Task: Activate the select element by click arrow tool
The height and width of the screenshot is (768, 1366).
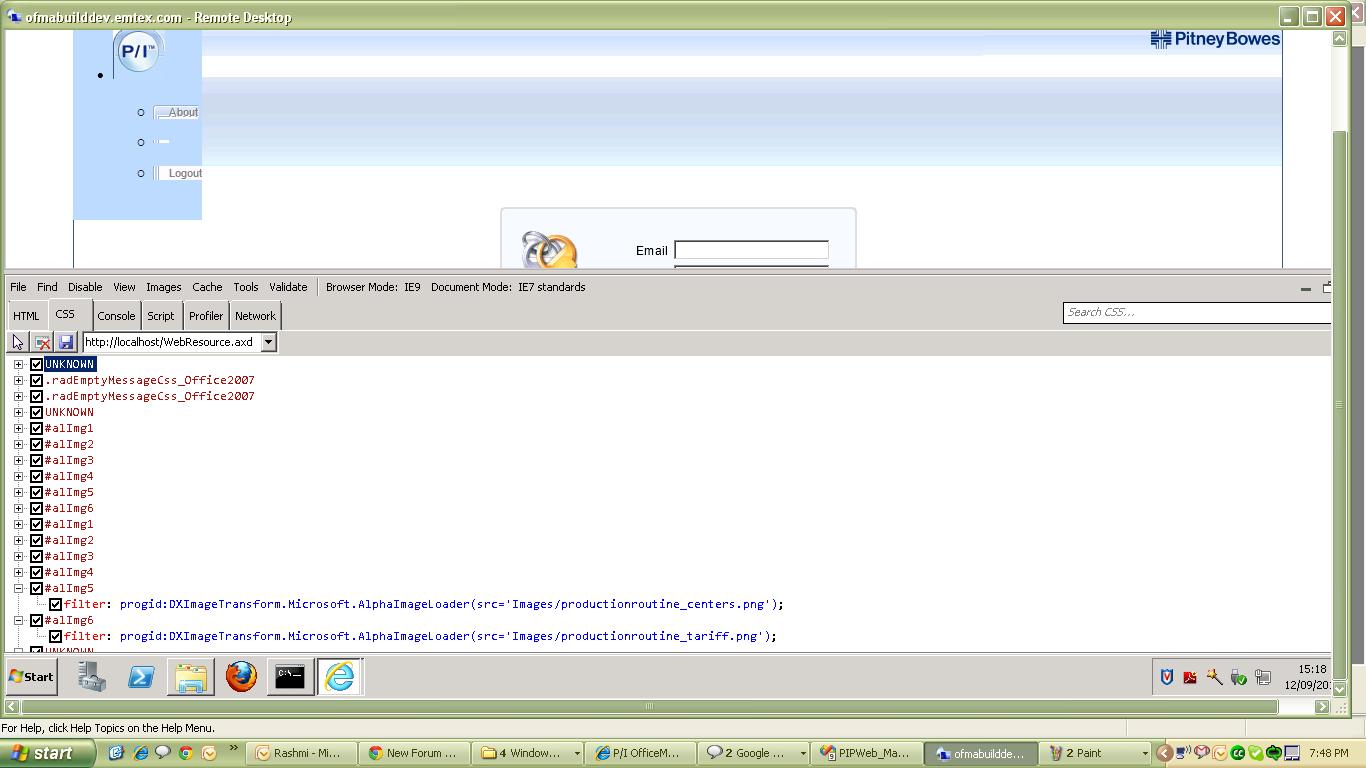Action: click(18, 342)
